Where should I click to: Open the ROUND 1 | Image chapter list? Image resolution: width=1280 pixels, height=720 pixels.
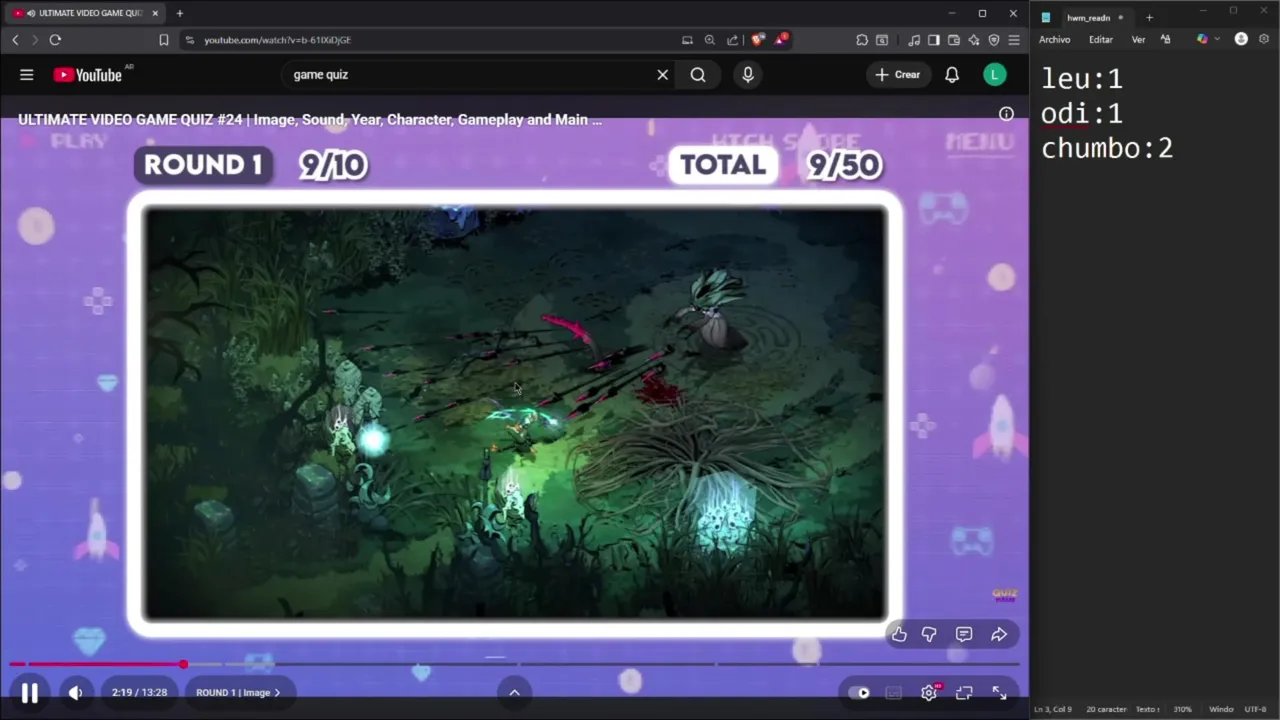pos(238,692)
